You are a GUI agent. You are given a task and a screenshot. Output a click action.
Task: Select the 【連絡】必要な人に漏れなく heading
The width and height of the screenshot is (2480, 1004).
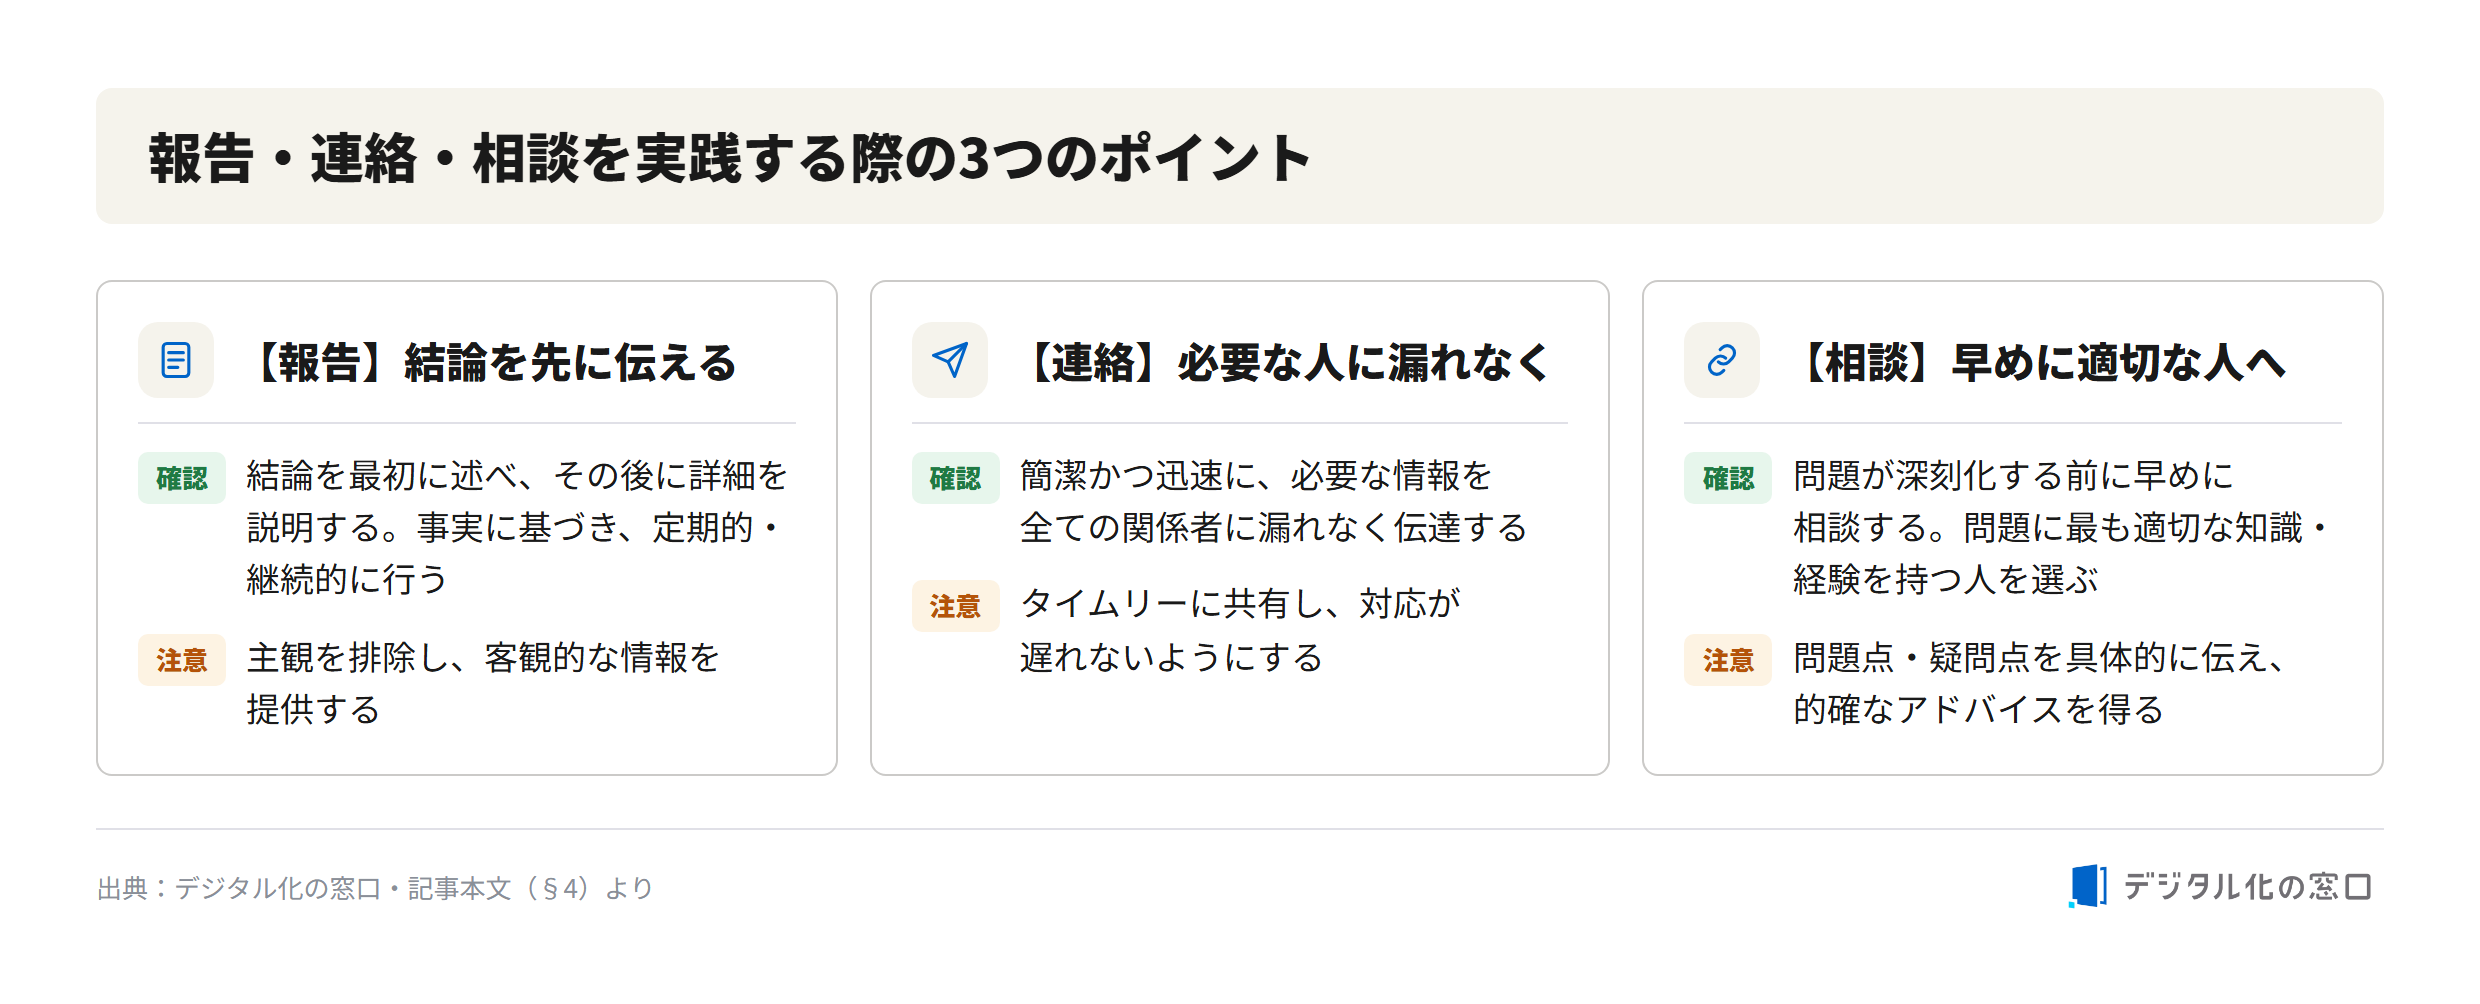[1284, 362]
